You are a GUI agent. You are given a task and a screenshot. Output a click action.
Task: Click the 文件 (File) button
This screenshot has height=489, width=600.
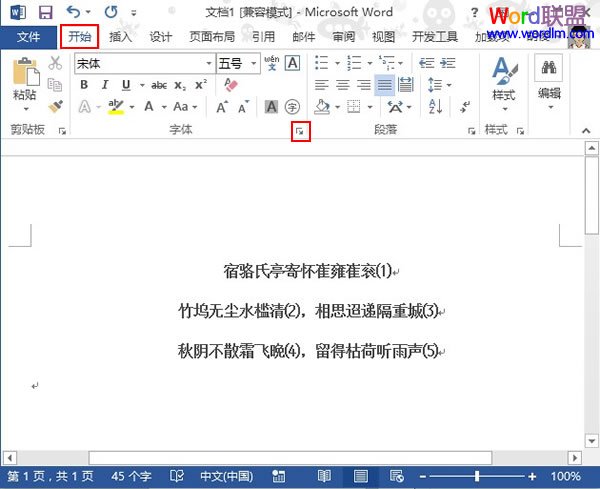pos(29,37)
